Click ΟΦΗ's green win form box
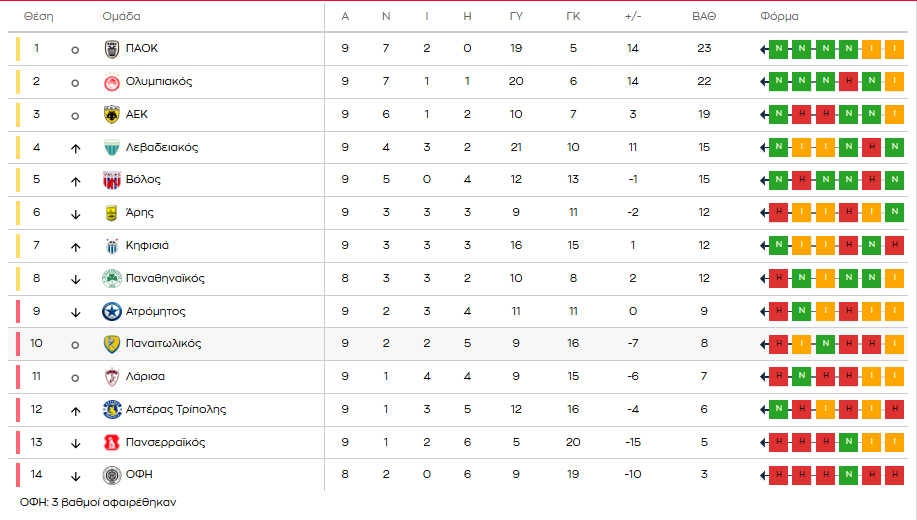917x520 pixels. pos(849,475)
